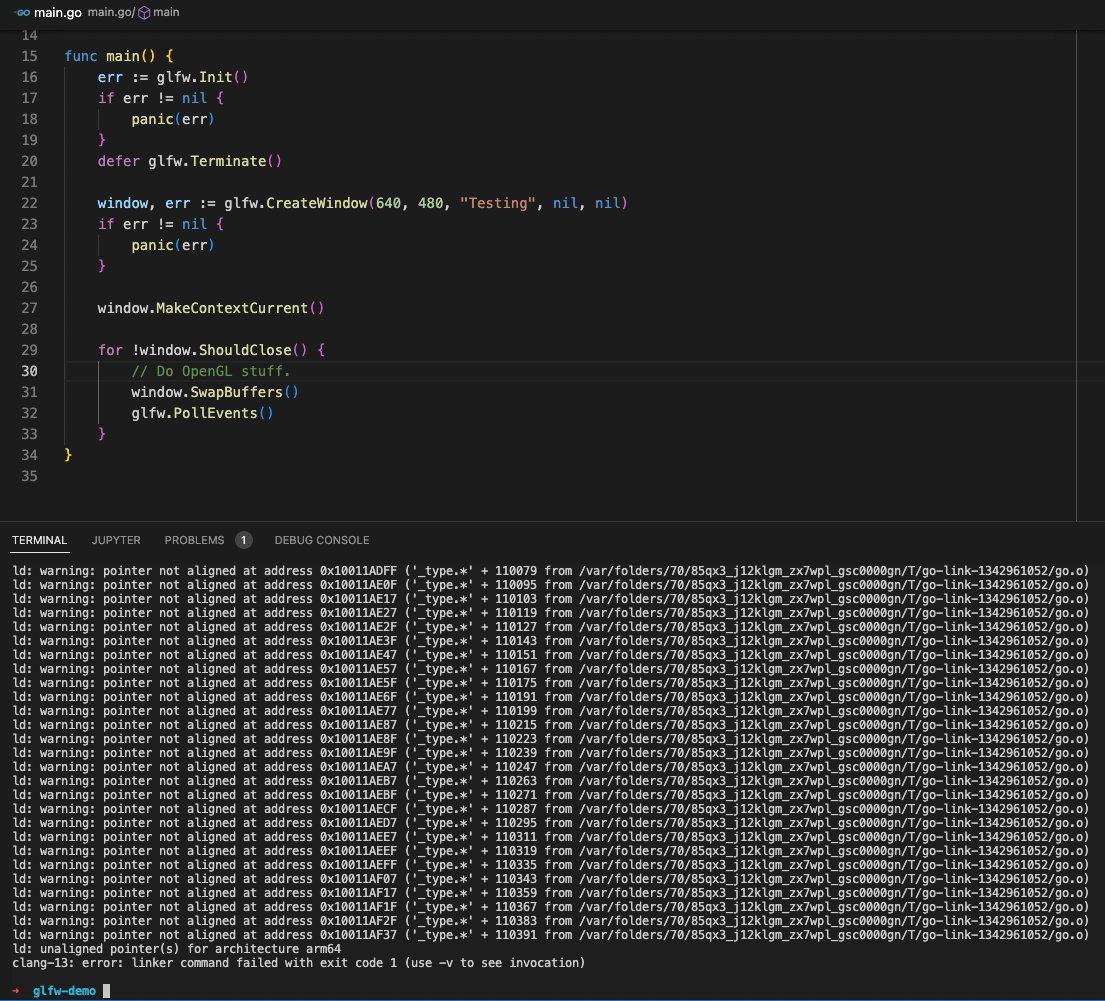Image resolution: width=1105 pixels, height=1001 pixels.
Task: Click the number 640 in CreateWindow
Action: [388, 203]
